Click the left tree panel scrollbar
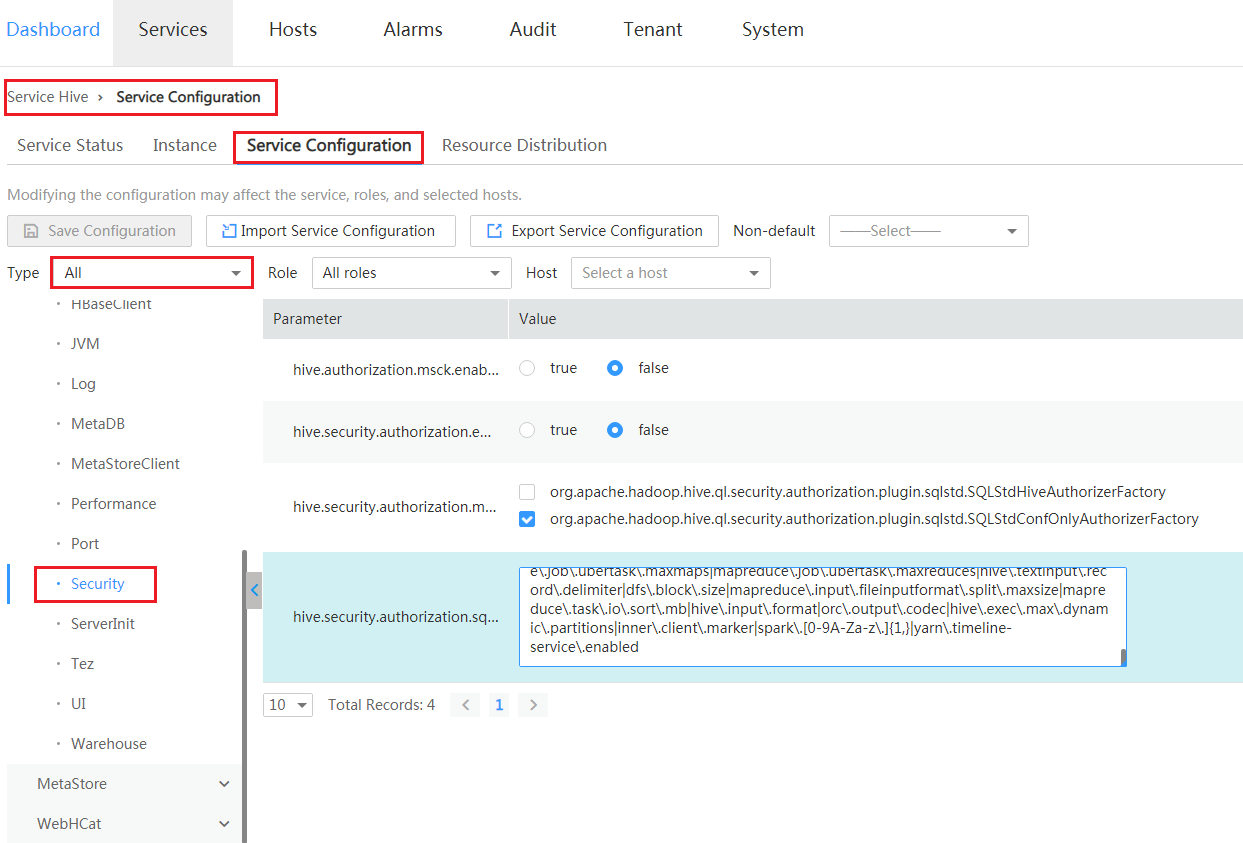Screen dimensions: 1243x843 click(244, 695)
